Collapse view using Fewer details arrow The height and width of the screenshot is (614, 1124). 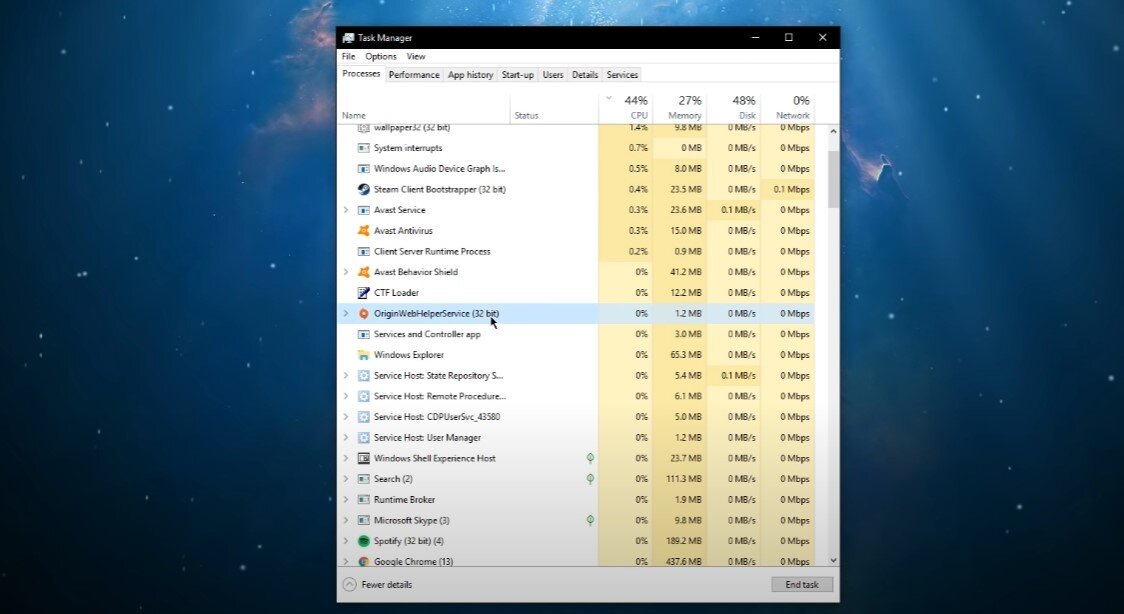coord(349,585)
